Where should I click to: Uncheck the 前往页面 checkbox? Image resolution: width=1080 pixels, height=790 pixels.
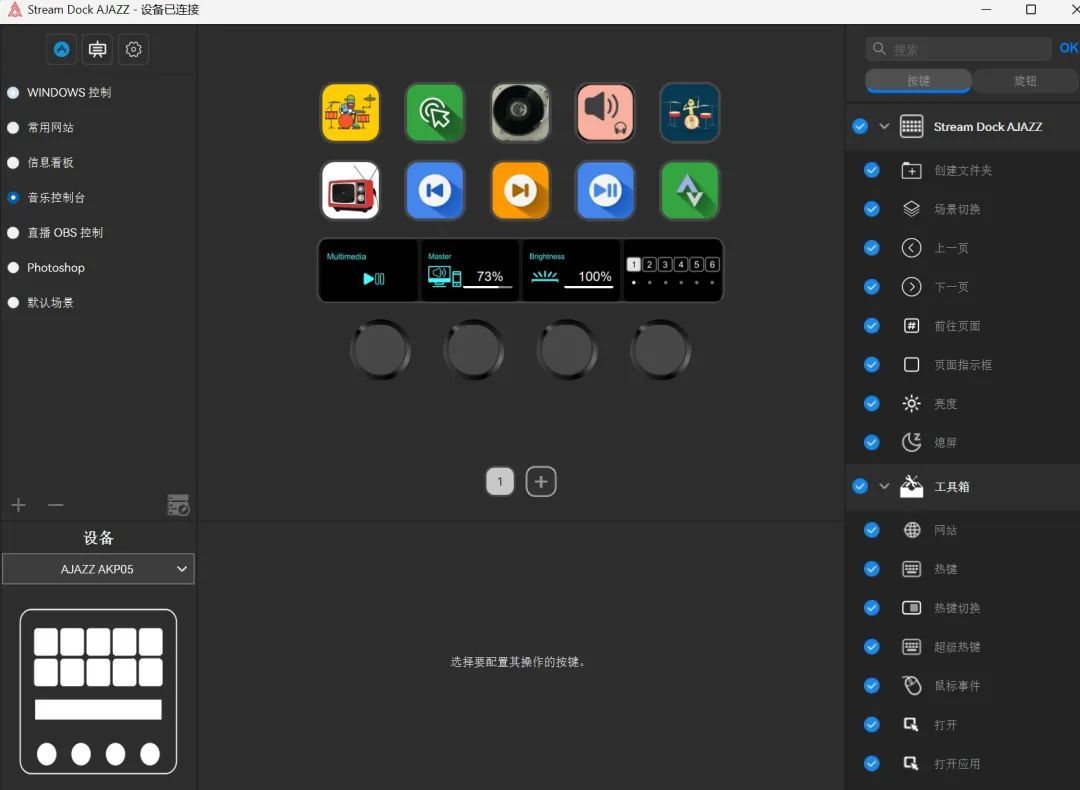click(x=871, y=325)
